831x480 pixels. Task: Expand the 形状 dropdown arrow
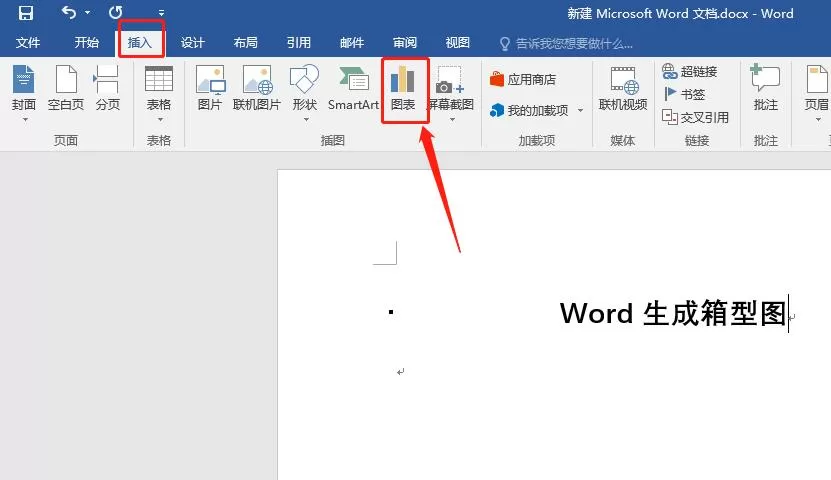(306, 120)
